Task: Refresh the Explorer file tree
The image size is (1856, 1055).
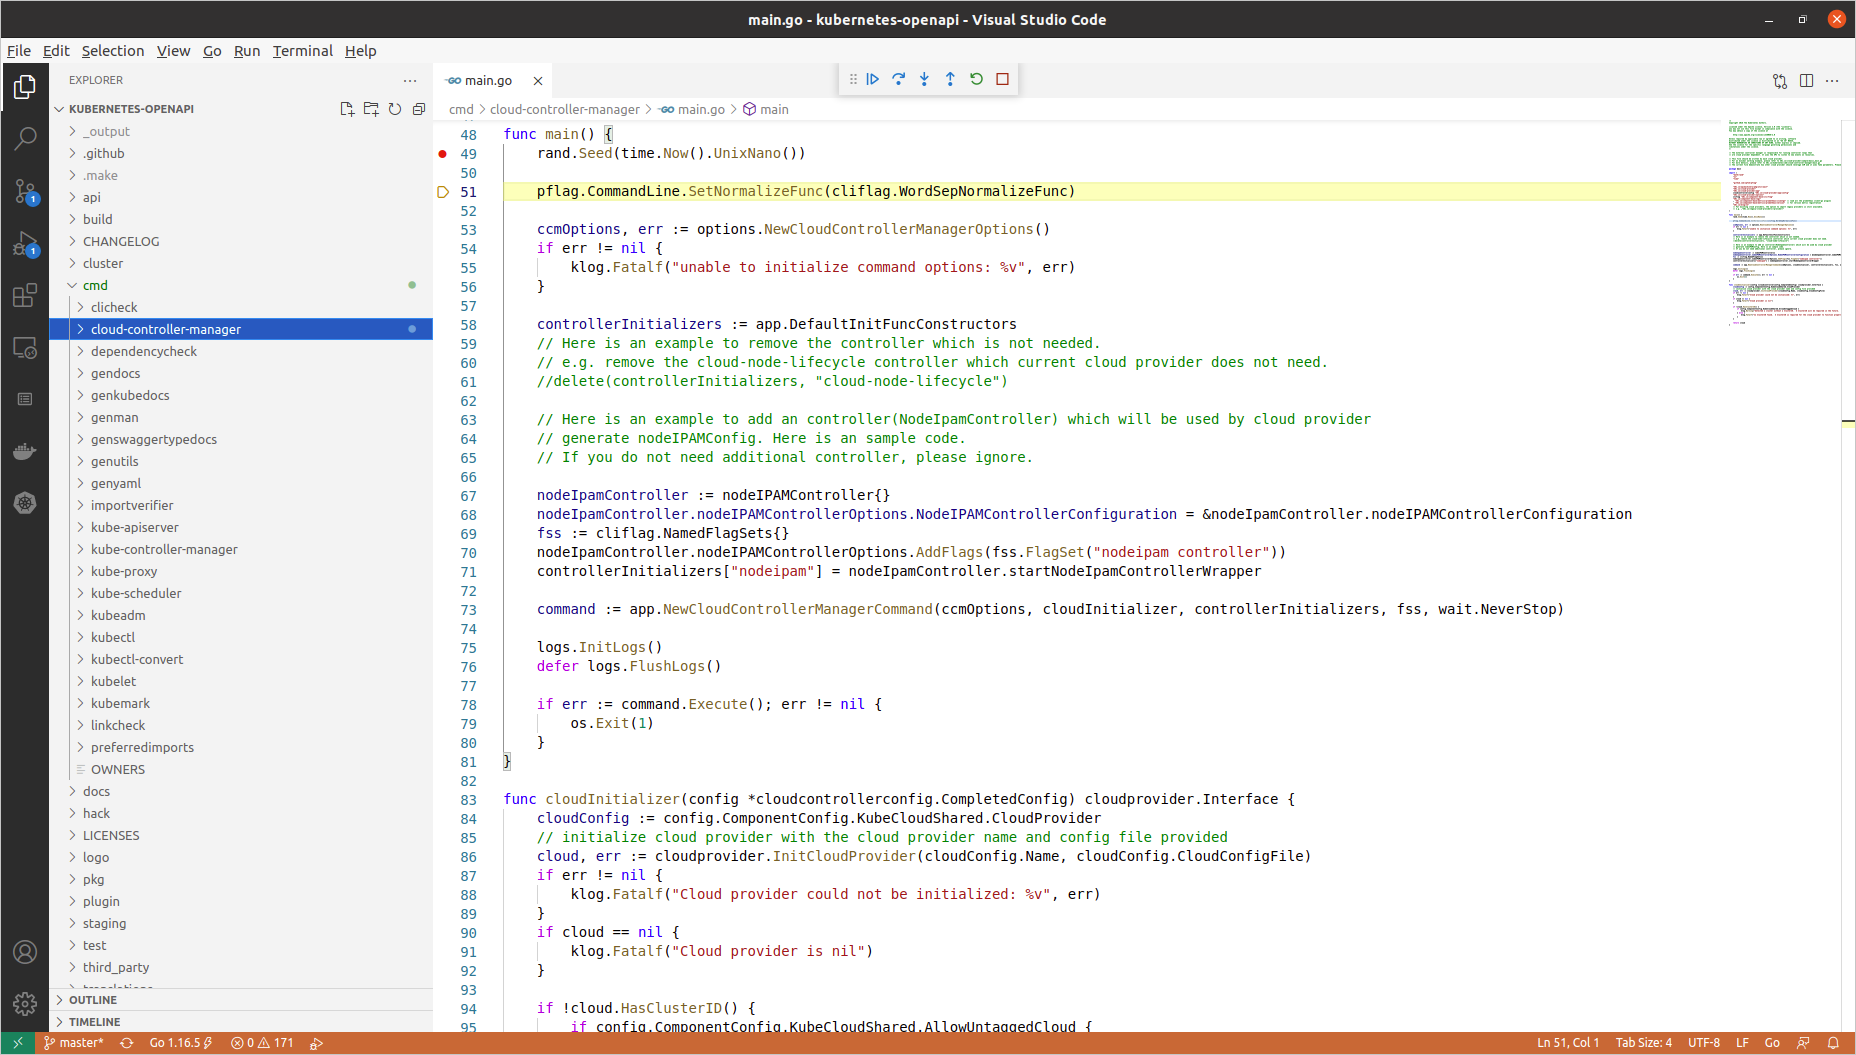Action: click(x=395, y=109)
